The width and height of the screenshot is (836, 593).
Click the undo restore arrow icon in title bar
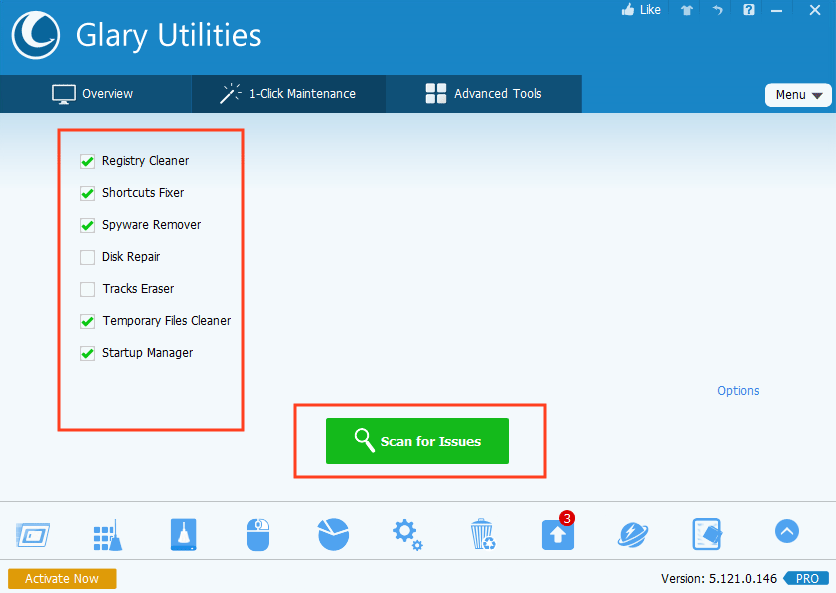pos(718,10)
